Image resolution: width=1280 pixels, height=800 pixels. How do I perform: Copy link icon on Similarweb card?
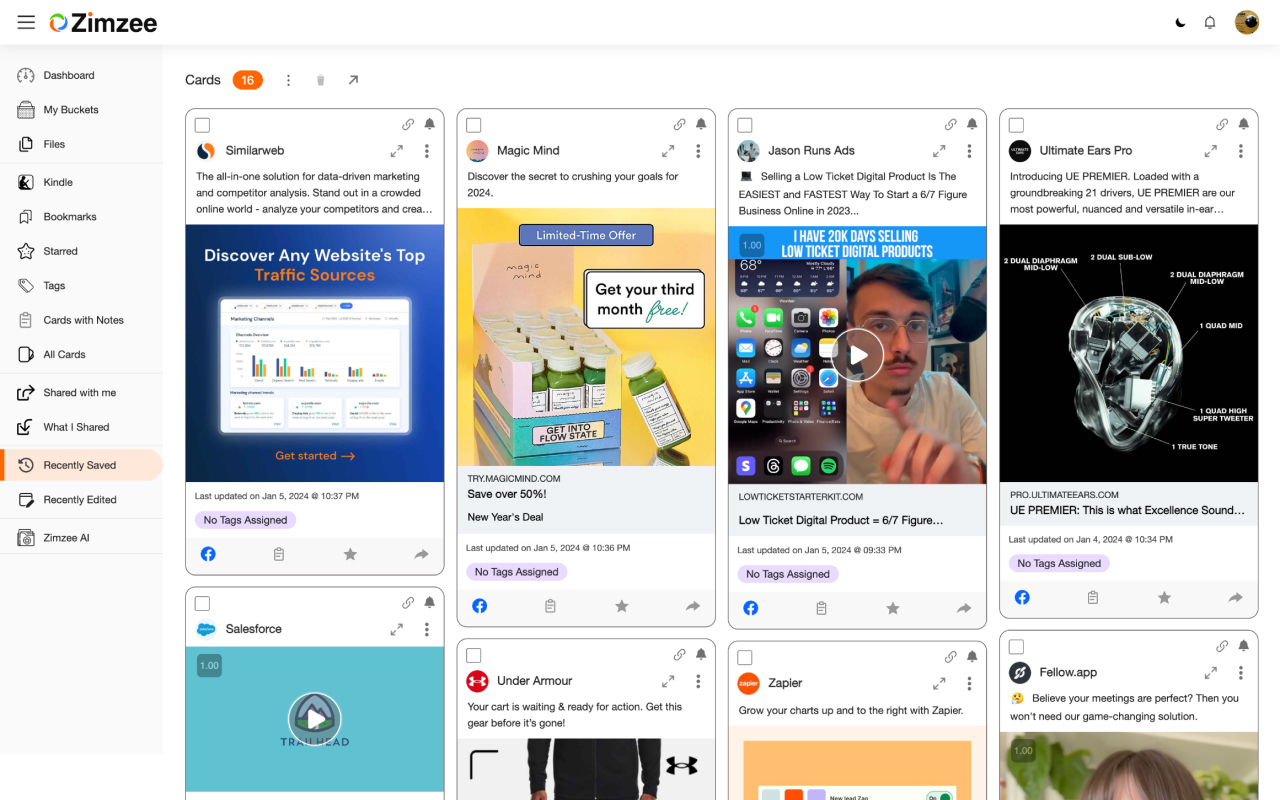click(408, 125)
